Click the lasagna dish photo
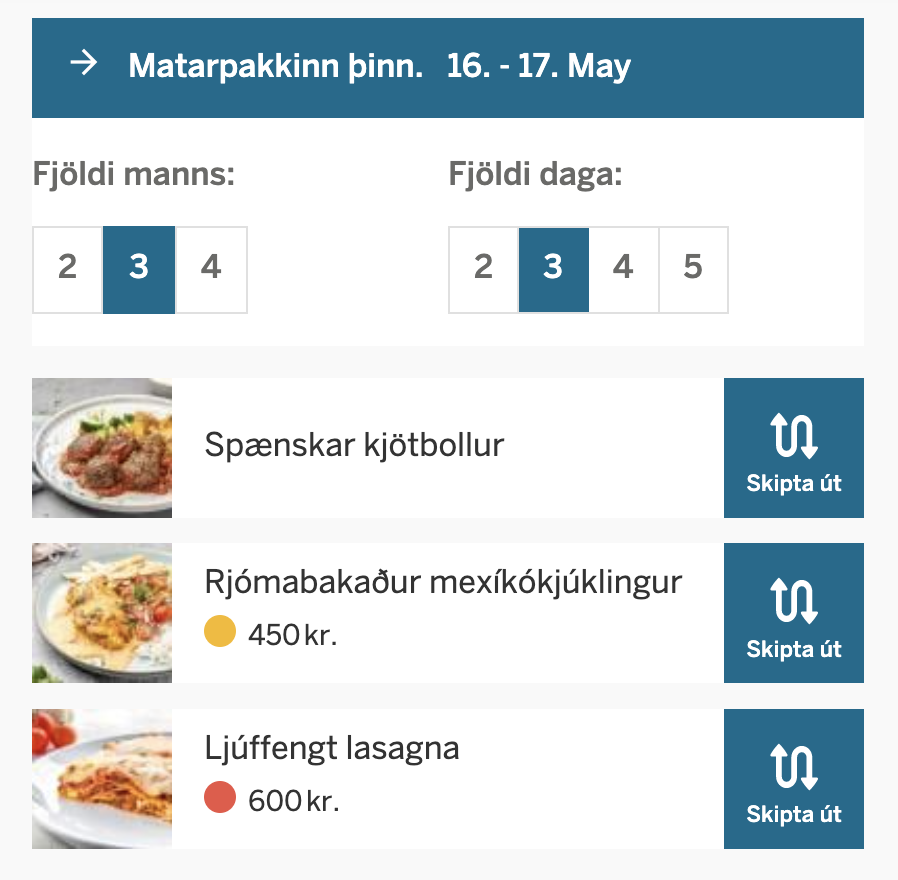 pos(102,779)
